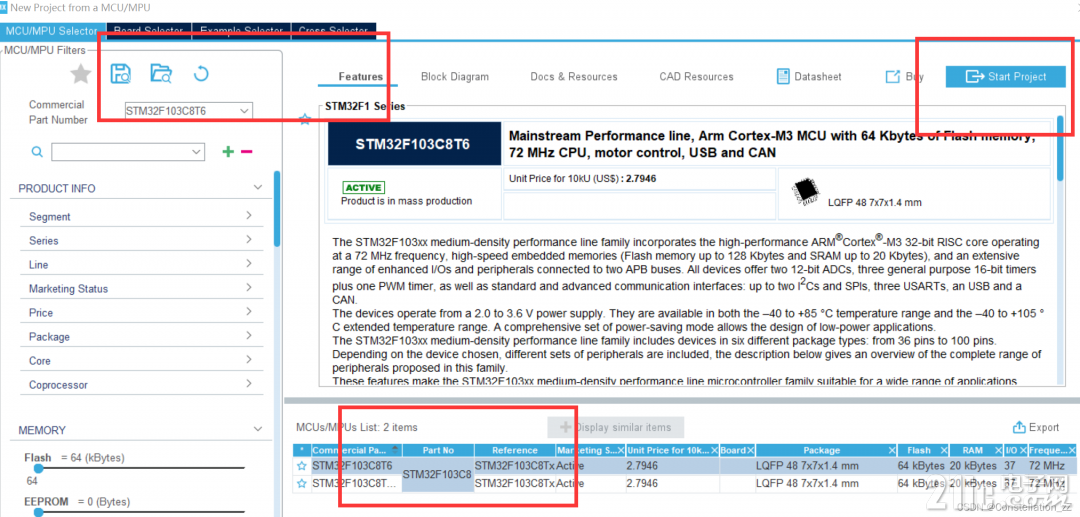Image resolution: width=1080 pixels, height=517 pixels.
Task: Select the STM32F103C8T6 cell in the list
Action: pyautogui.click(x=356, y=466)
